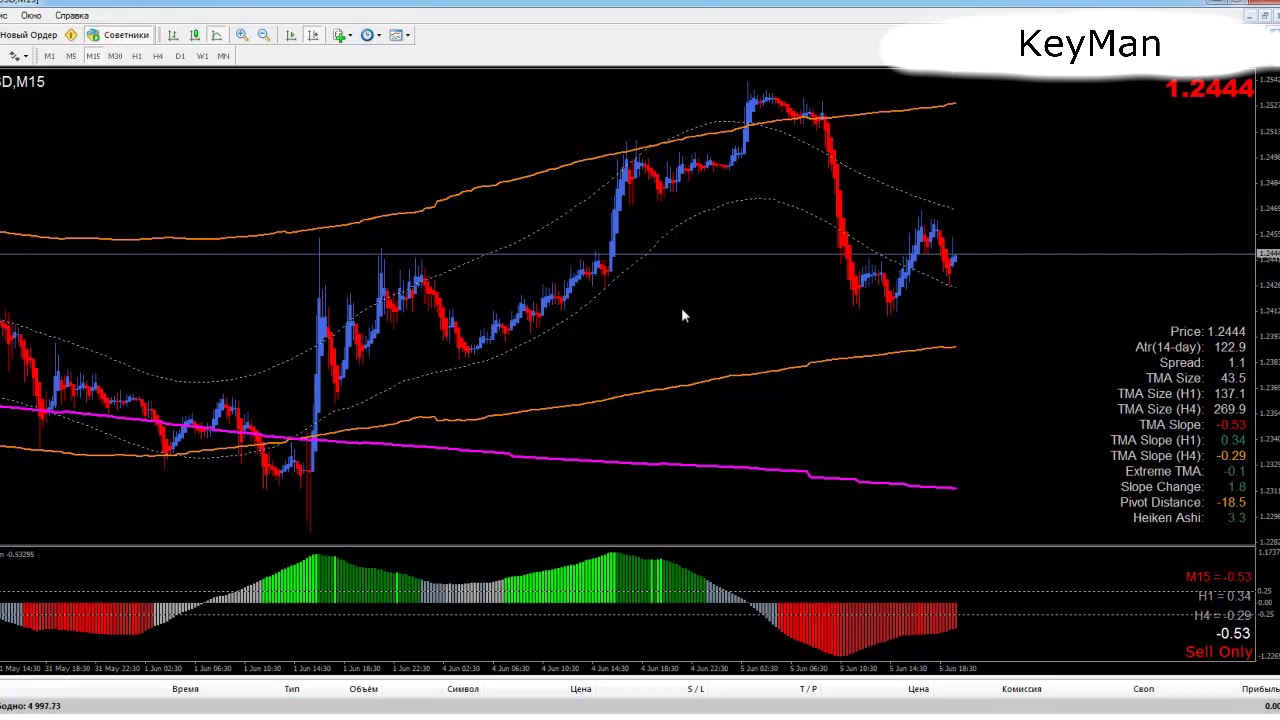
Task: Click the periodicity clock icon
Action: coord(367,35)
